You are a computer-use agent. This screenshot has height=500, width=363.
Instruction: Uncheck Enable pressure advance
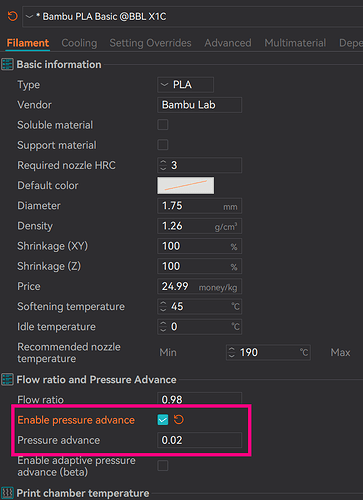tap(163, 420)
